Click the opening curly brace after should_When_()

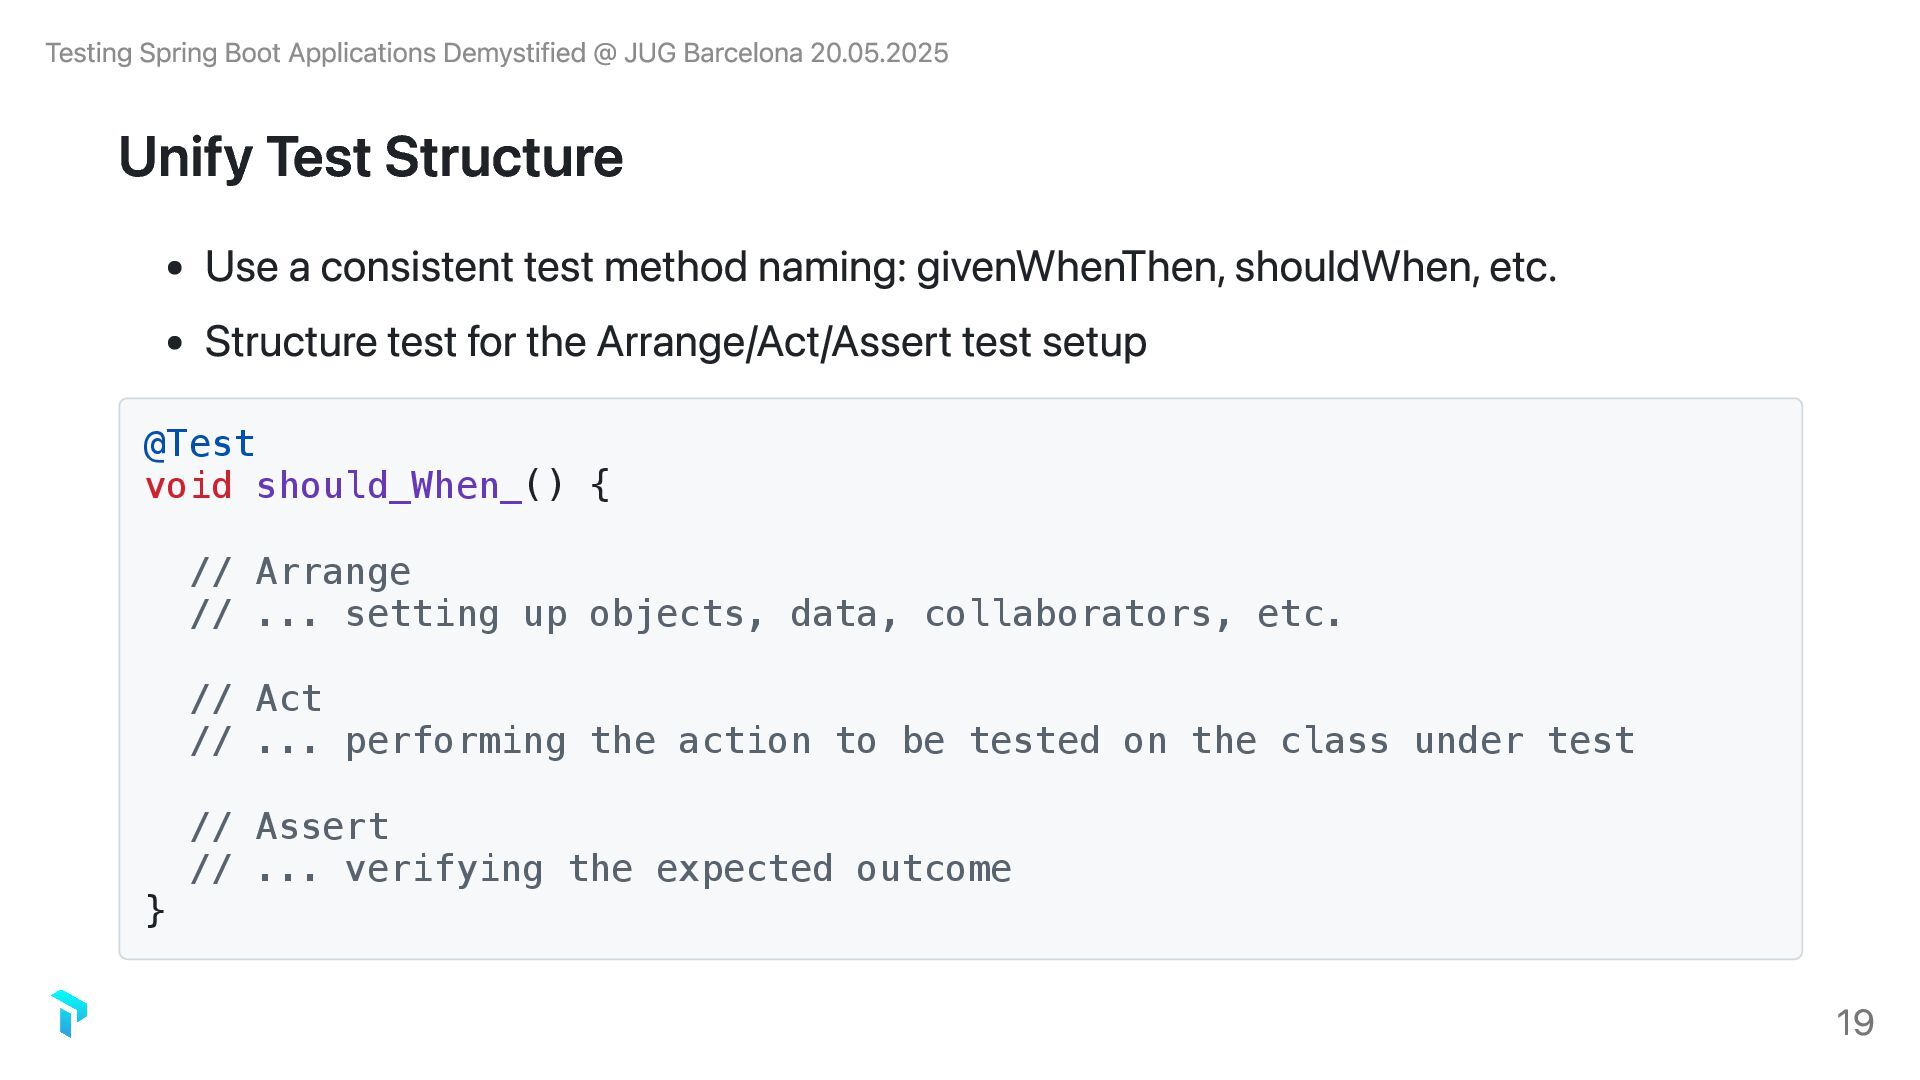[600, 486]
